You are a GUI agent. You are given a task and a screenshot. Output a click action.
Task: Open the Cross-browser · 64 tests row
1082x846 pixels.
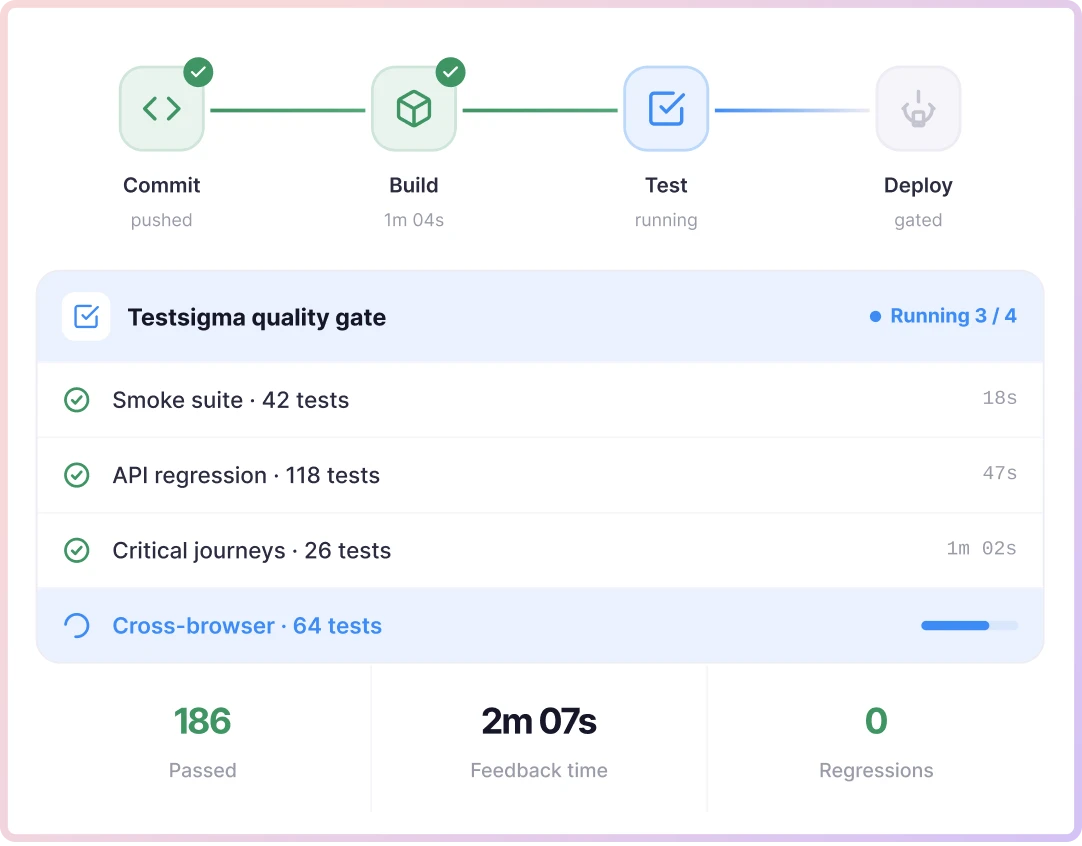click(540, 626)
